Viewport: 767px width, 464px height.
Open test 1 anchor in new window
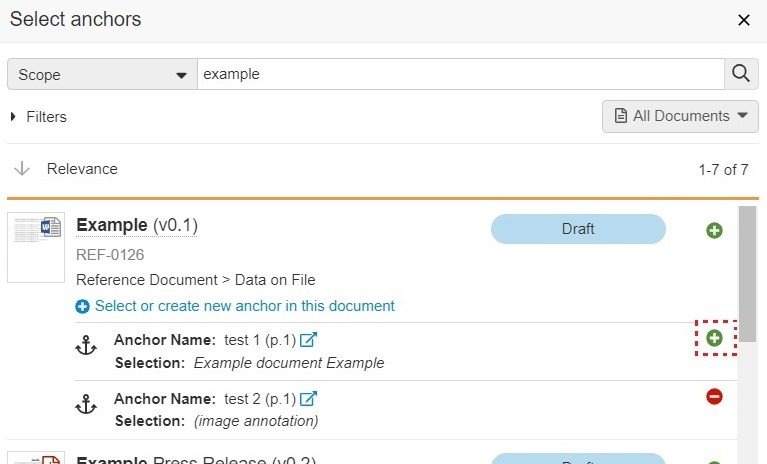[308, 340]
